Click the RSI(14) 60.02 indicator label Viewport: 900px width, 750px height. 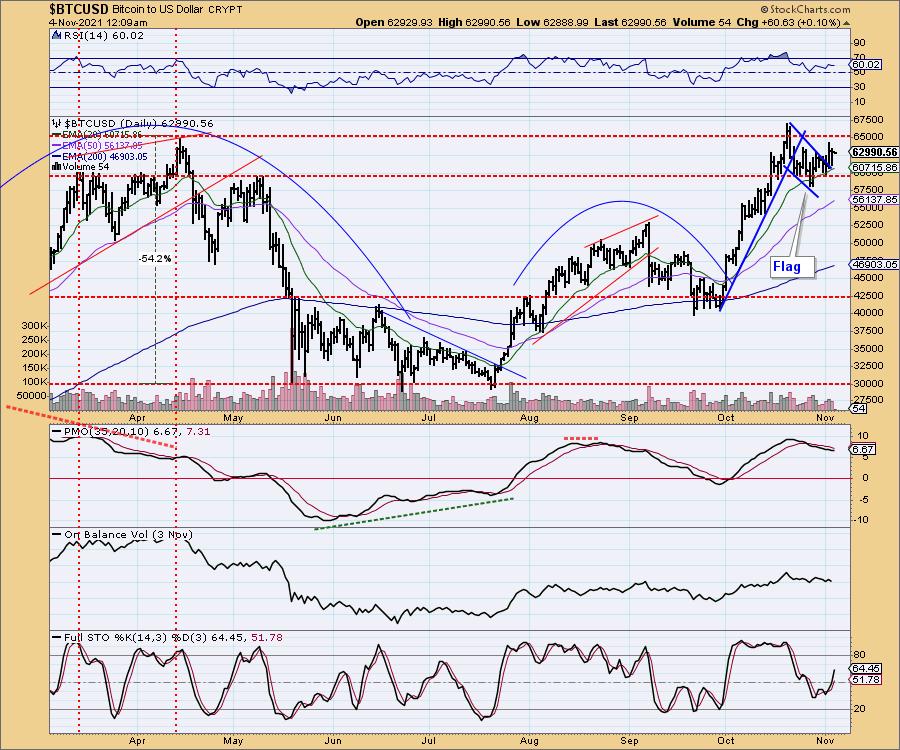pos(103,36)
